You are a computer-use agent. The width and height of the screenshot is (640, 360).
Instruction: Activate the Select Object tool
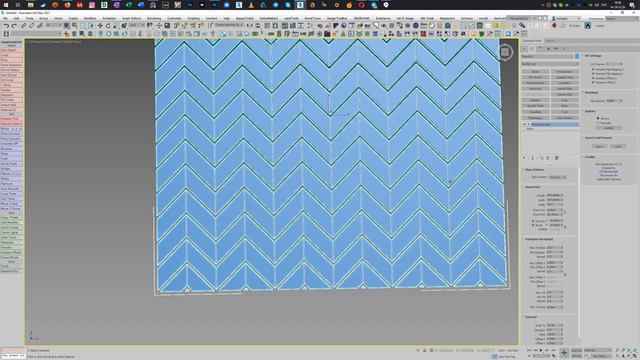(x=67, y=26)
